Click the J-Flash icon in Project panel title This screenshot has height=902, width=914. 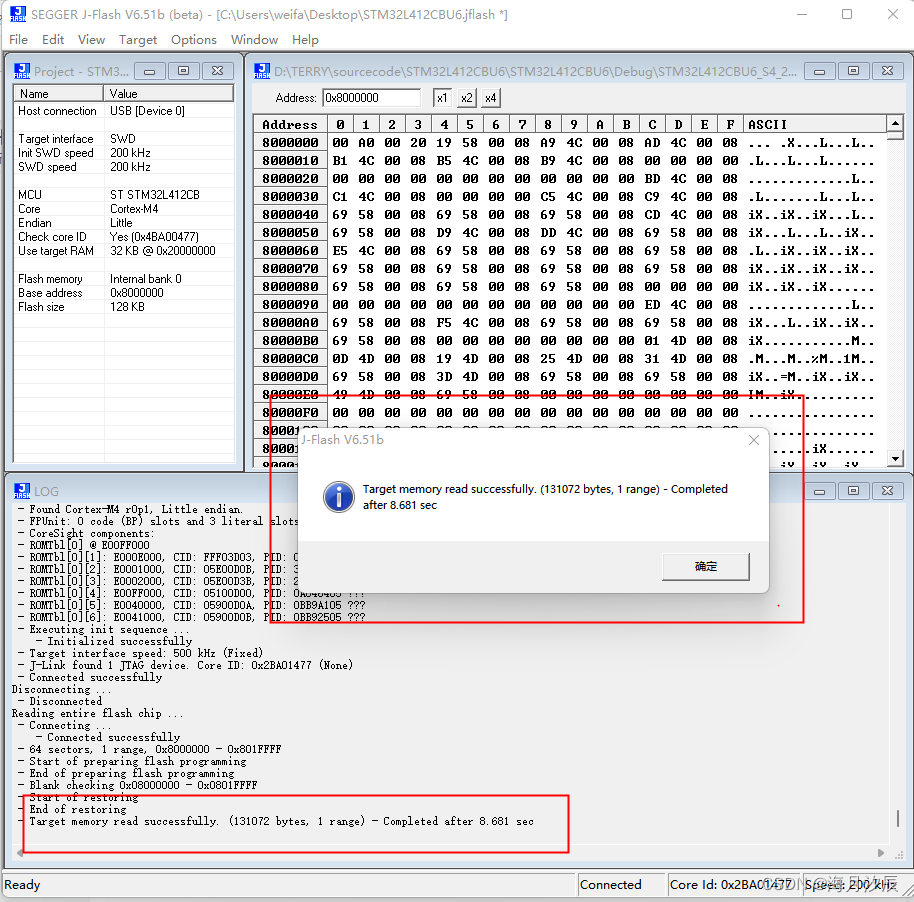pos(22,71)
